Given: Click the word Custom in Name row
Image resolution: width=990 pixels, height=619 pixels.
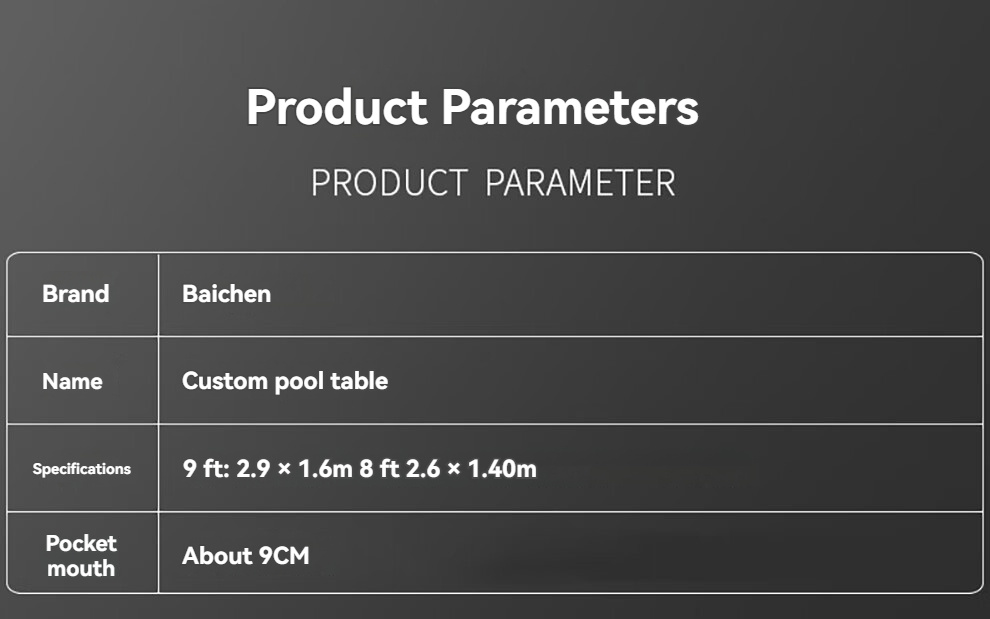Looking at the screenshot, I should (x=225, y=382).
